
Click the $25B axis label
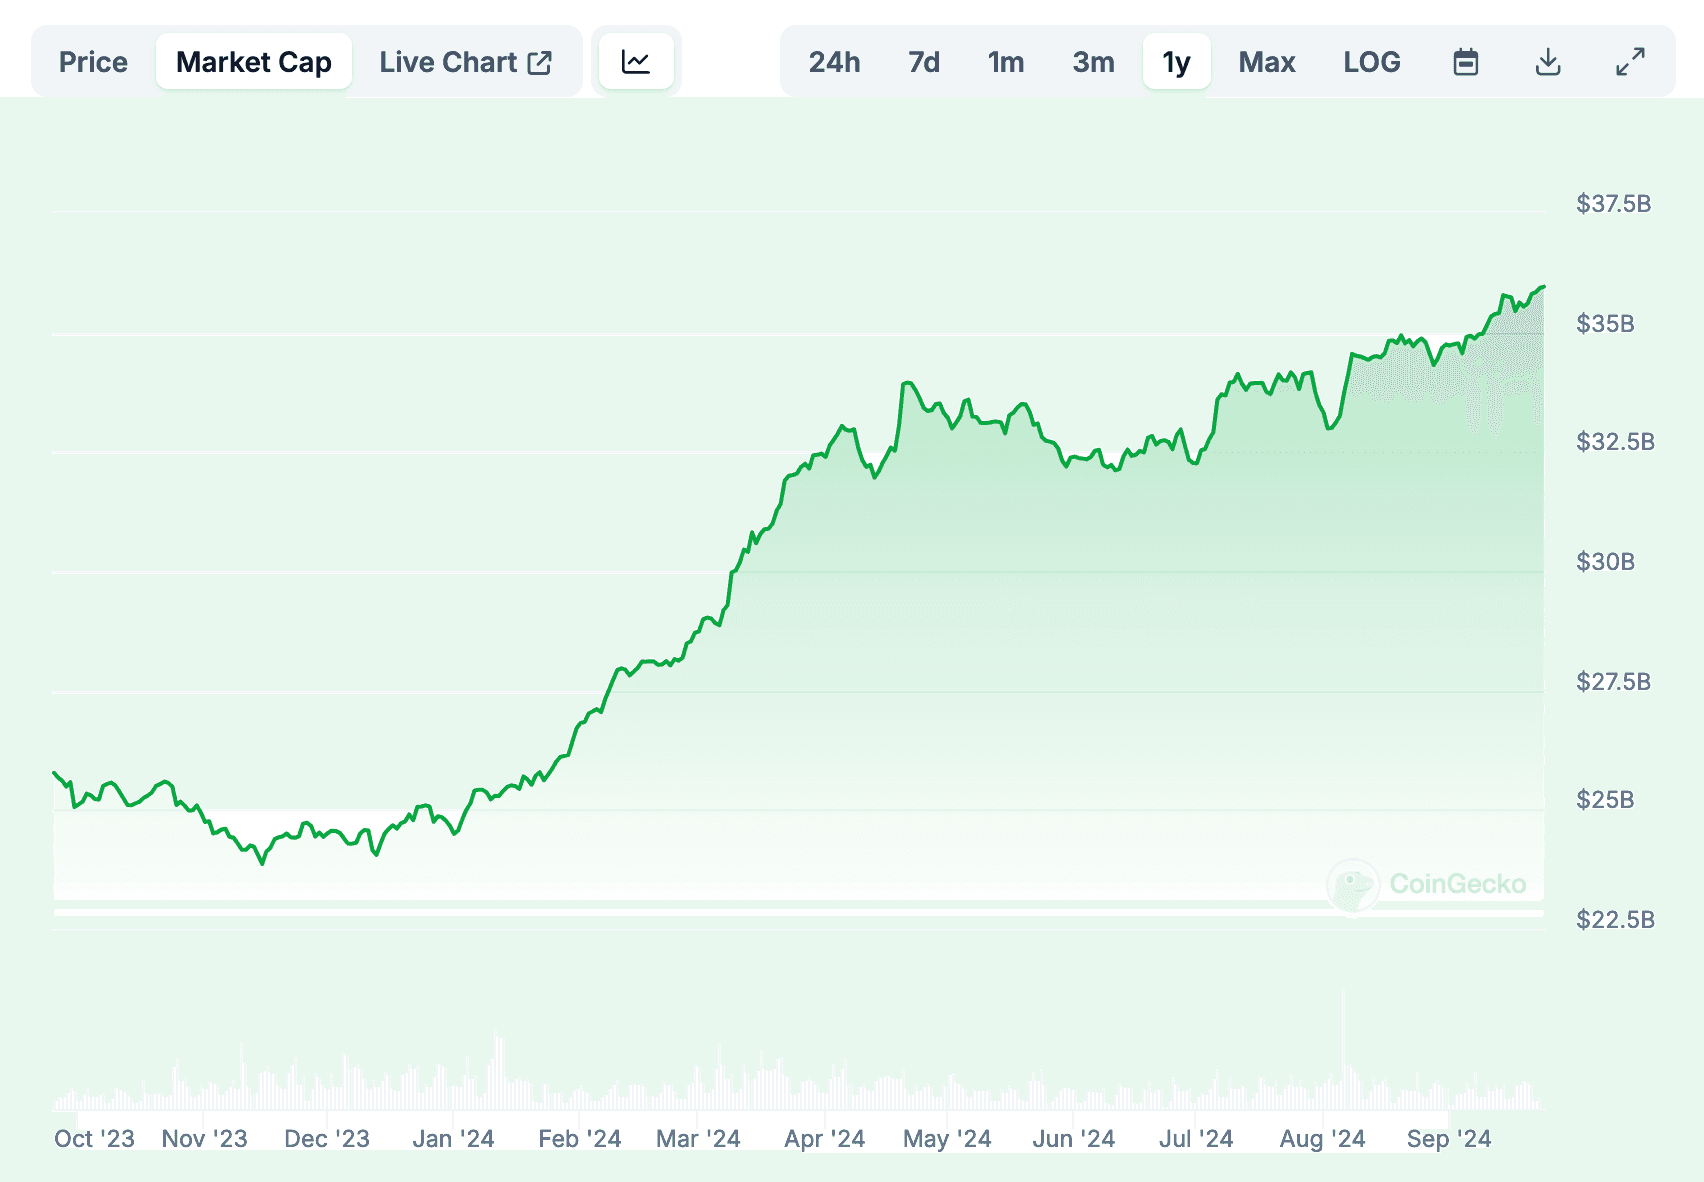(1605, 800)
